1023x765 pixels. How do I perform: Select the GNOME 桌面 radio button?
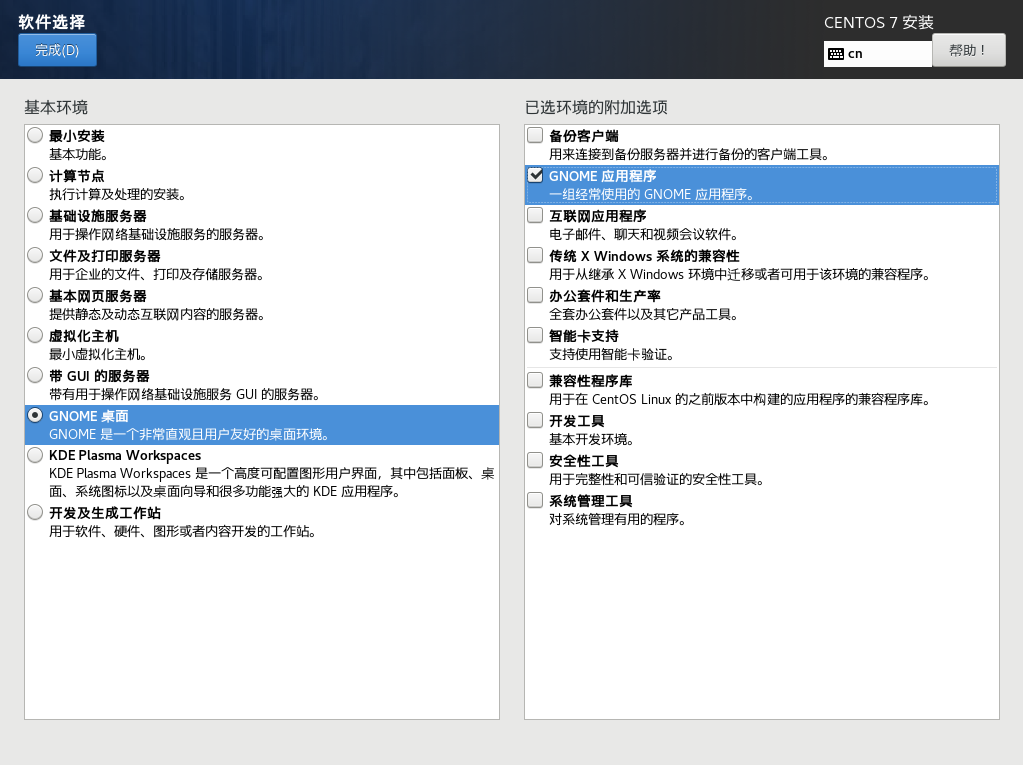click(35, 415)
